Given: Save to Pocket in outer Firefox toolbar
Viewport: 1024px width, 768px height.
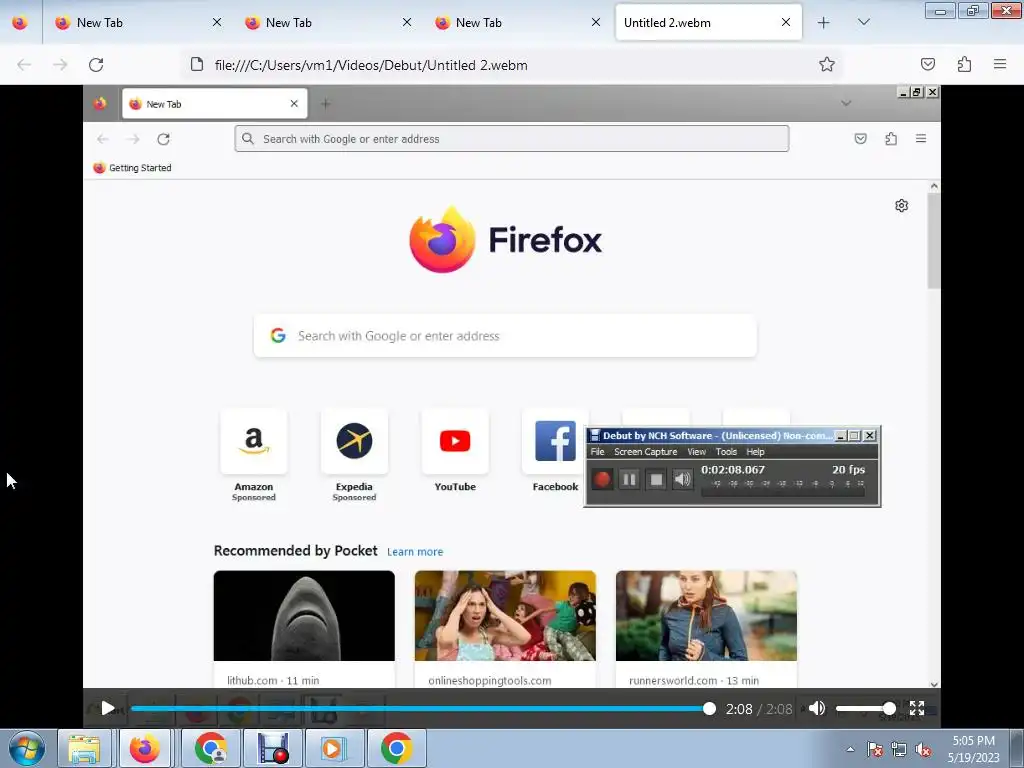Looking at the screenshot, I should 927,64.
